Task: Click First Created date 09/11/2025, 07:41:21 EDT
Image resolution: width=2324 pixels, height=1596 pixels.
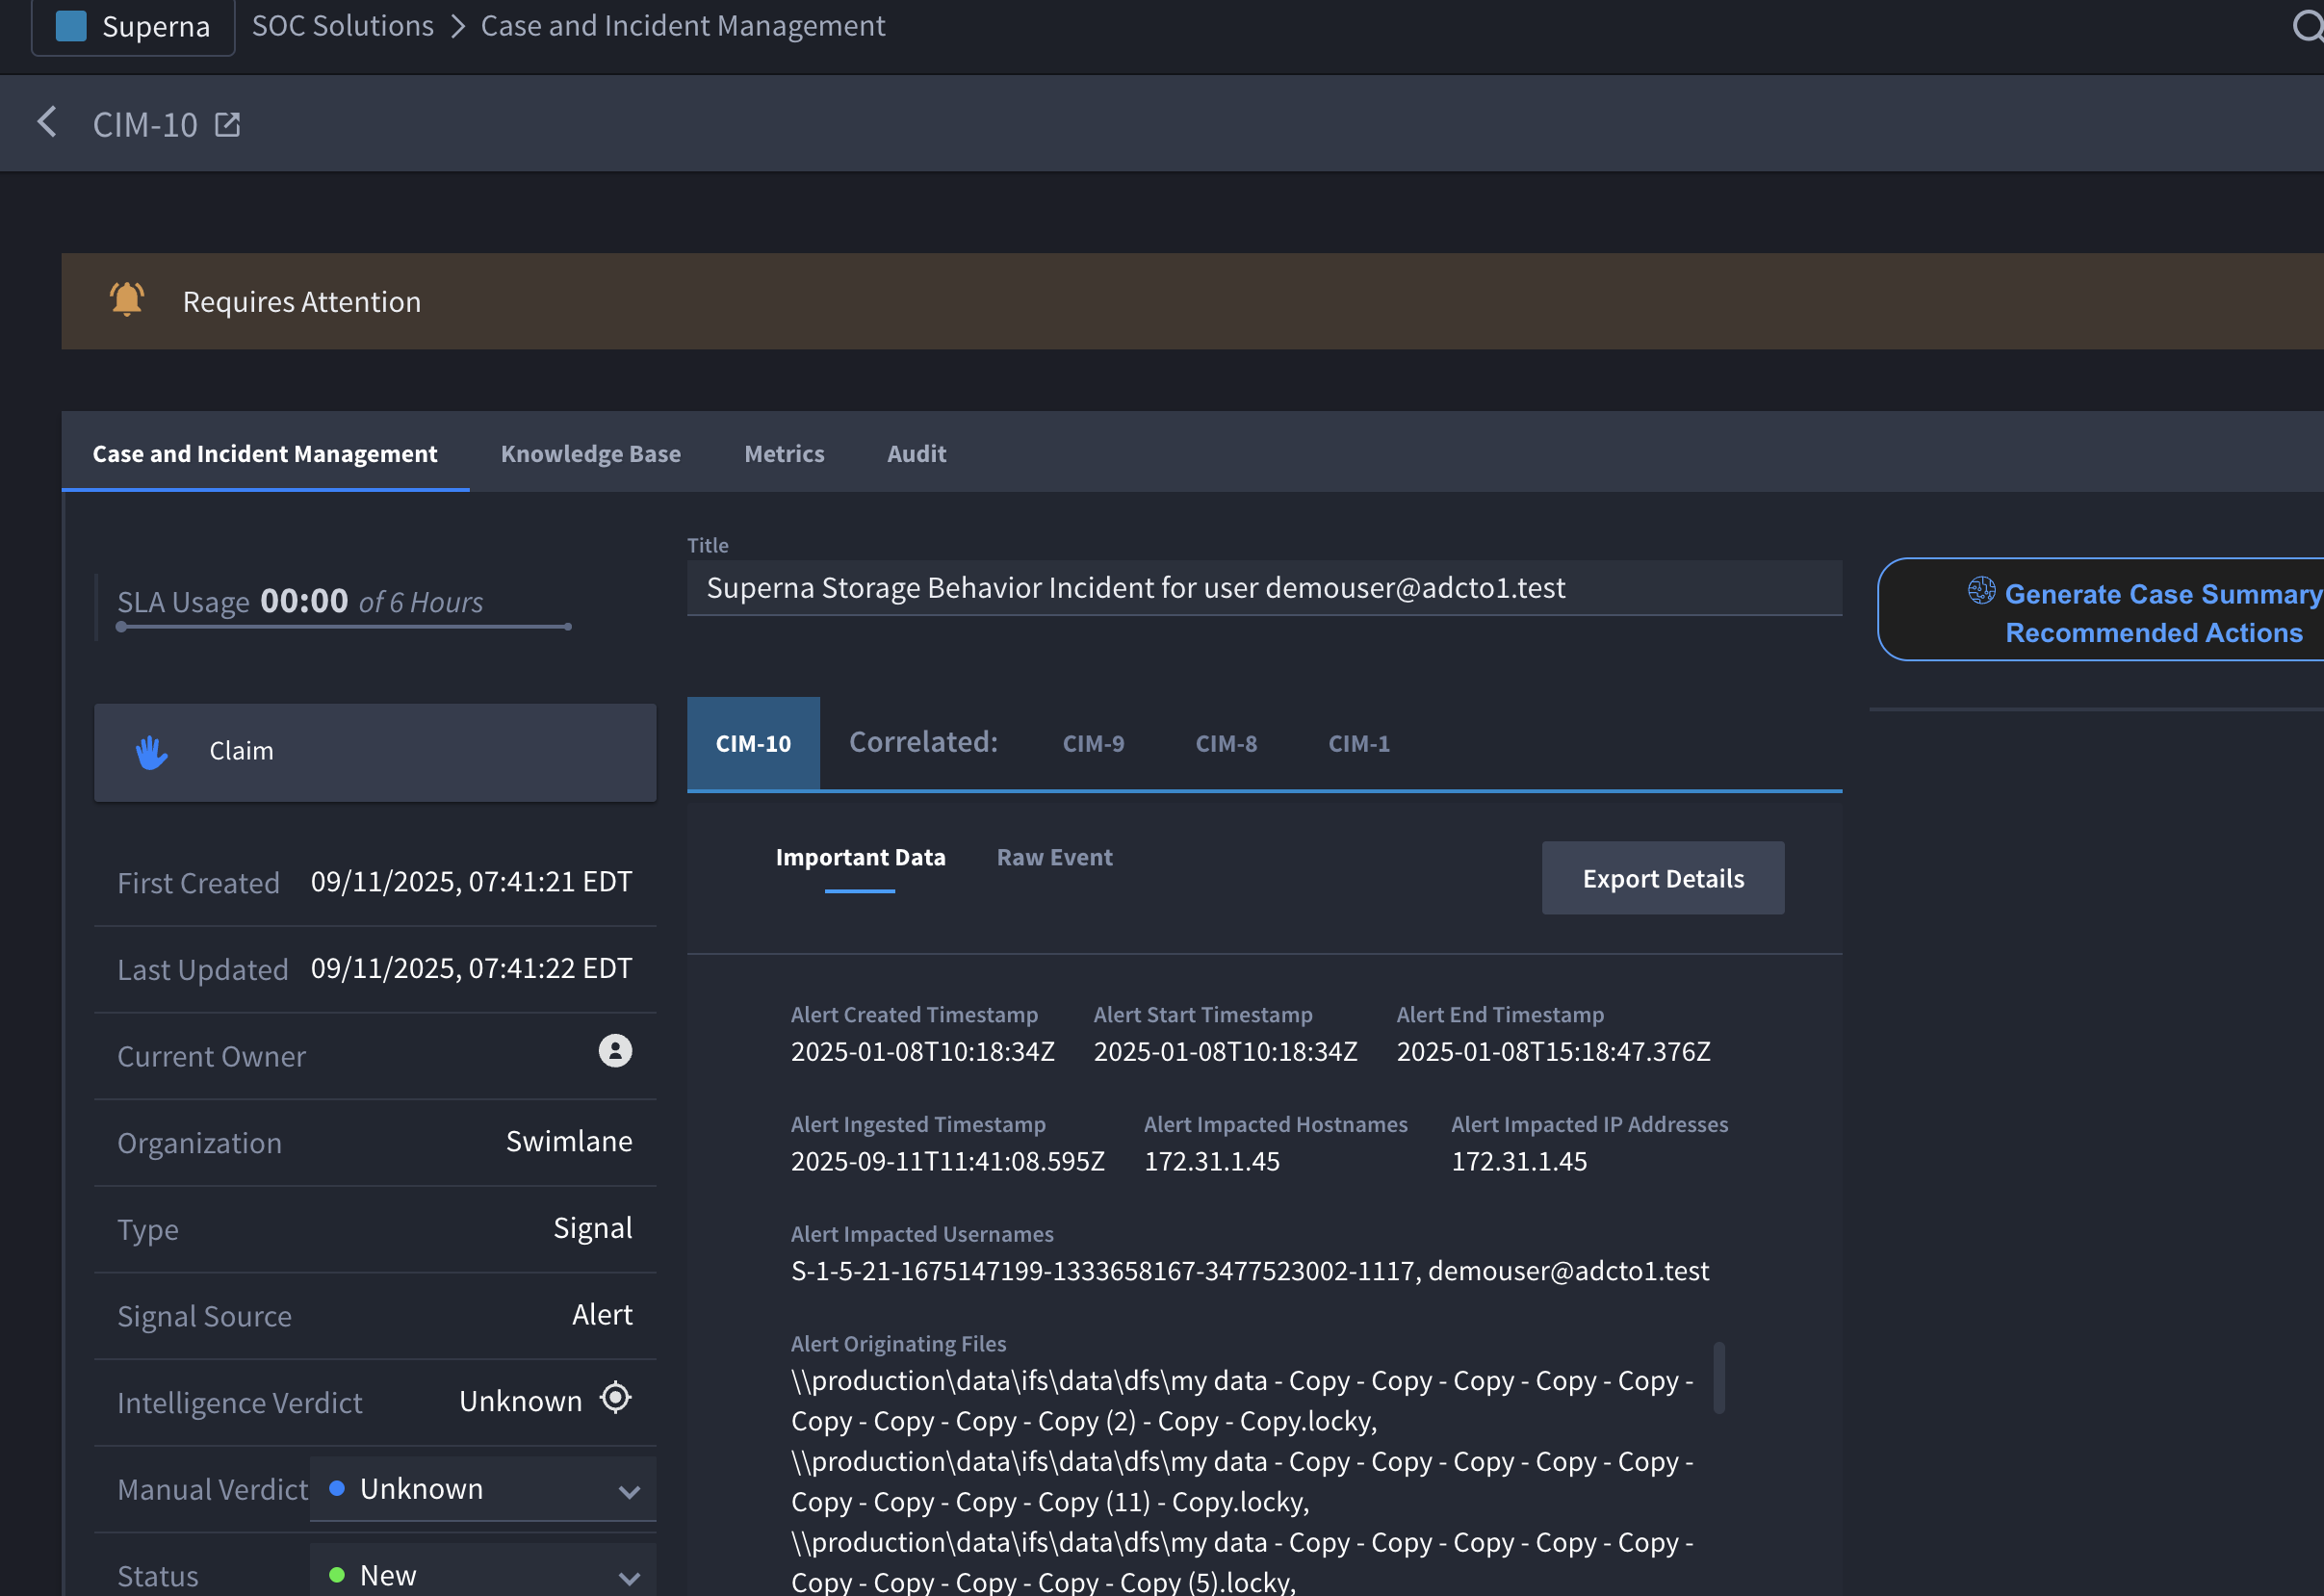Action: [x=471, y=881]
